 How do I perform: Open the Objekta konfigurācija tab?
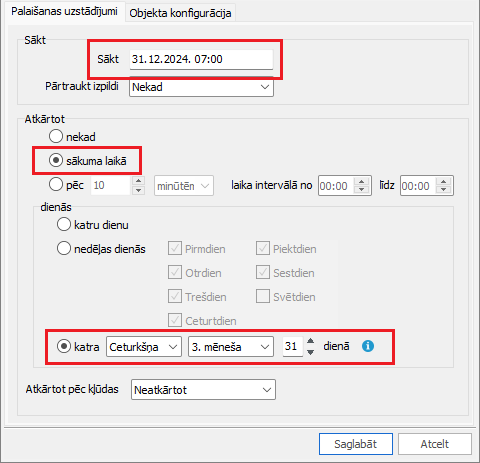pyautogui.click(x=180, y=13)
